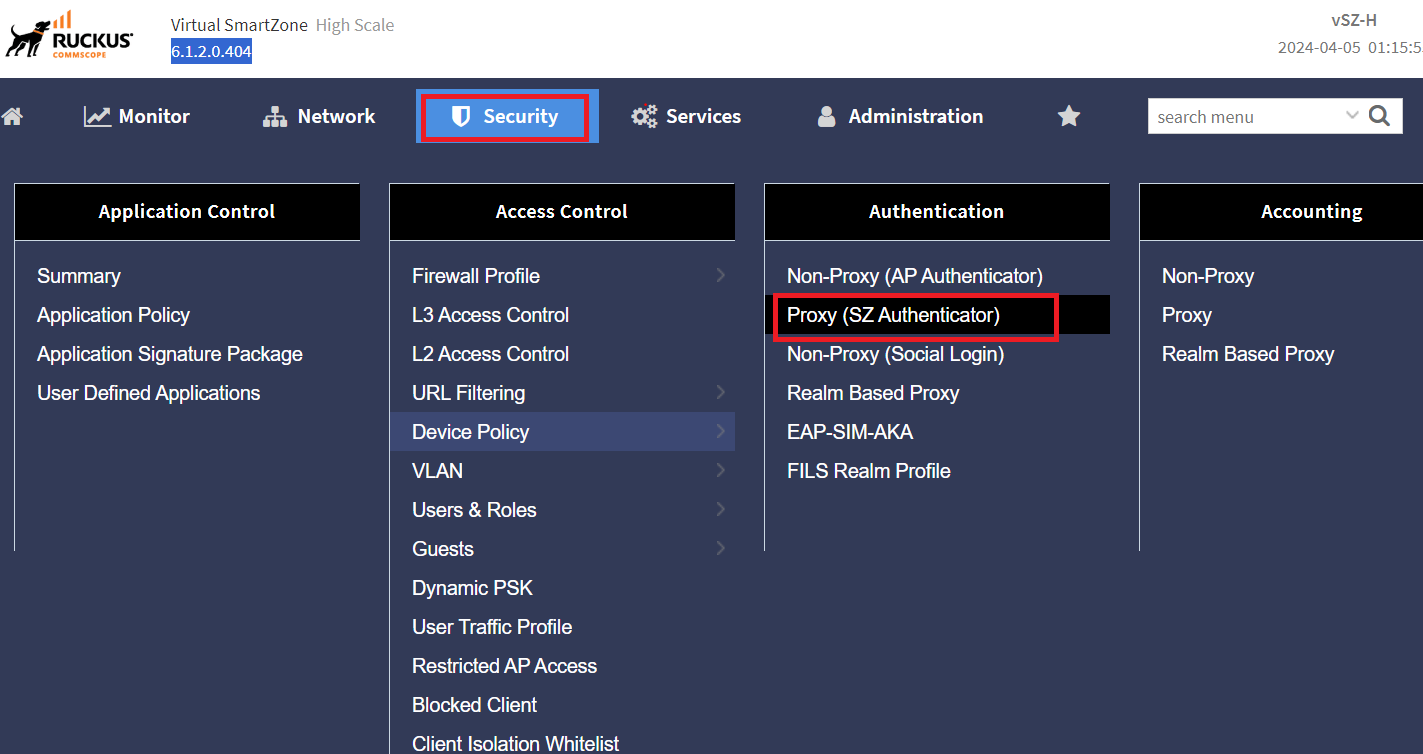Image resolution: width=1423 pixels, height=754 pixels.
Task: Expand the Device Policy submenu arrow
Action: point(720,431)
